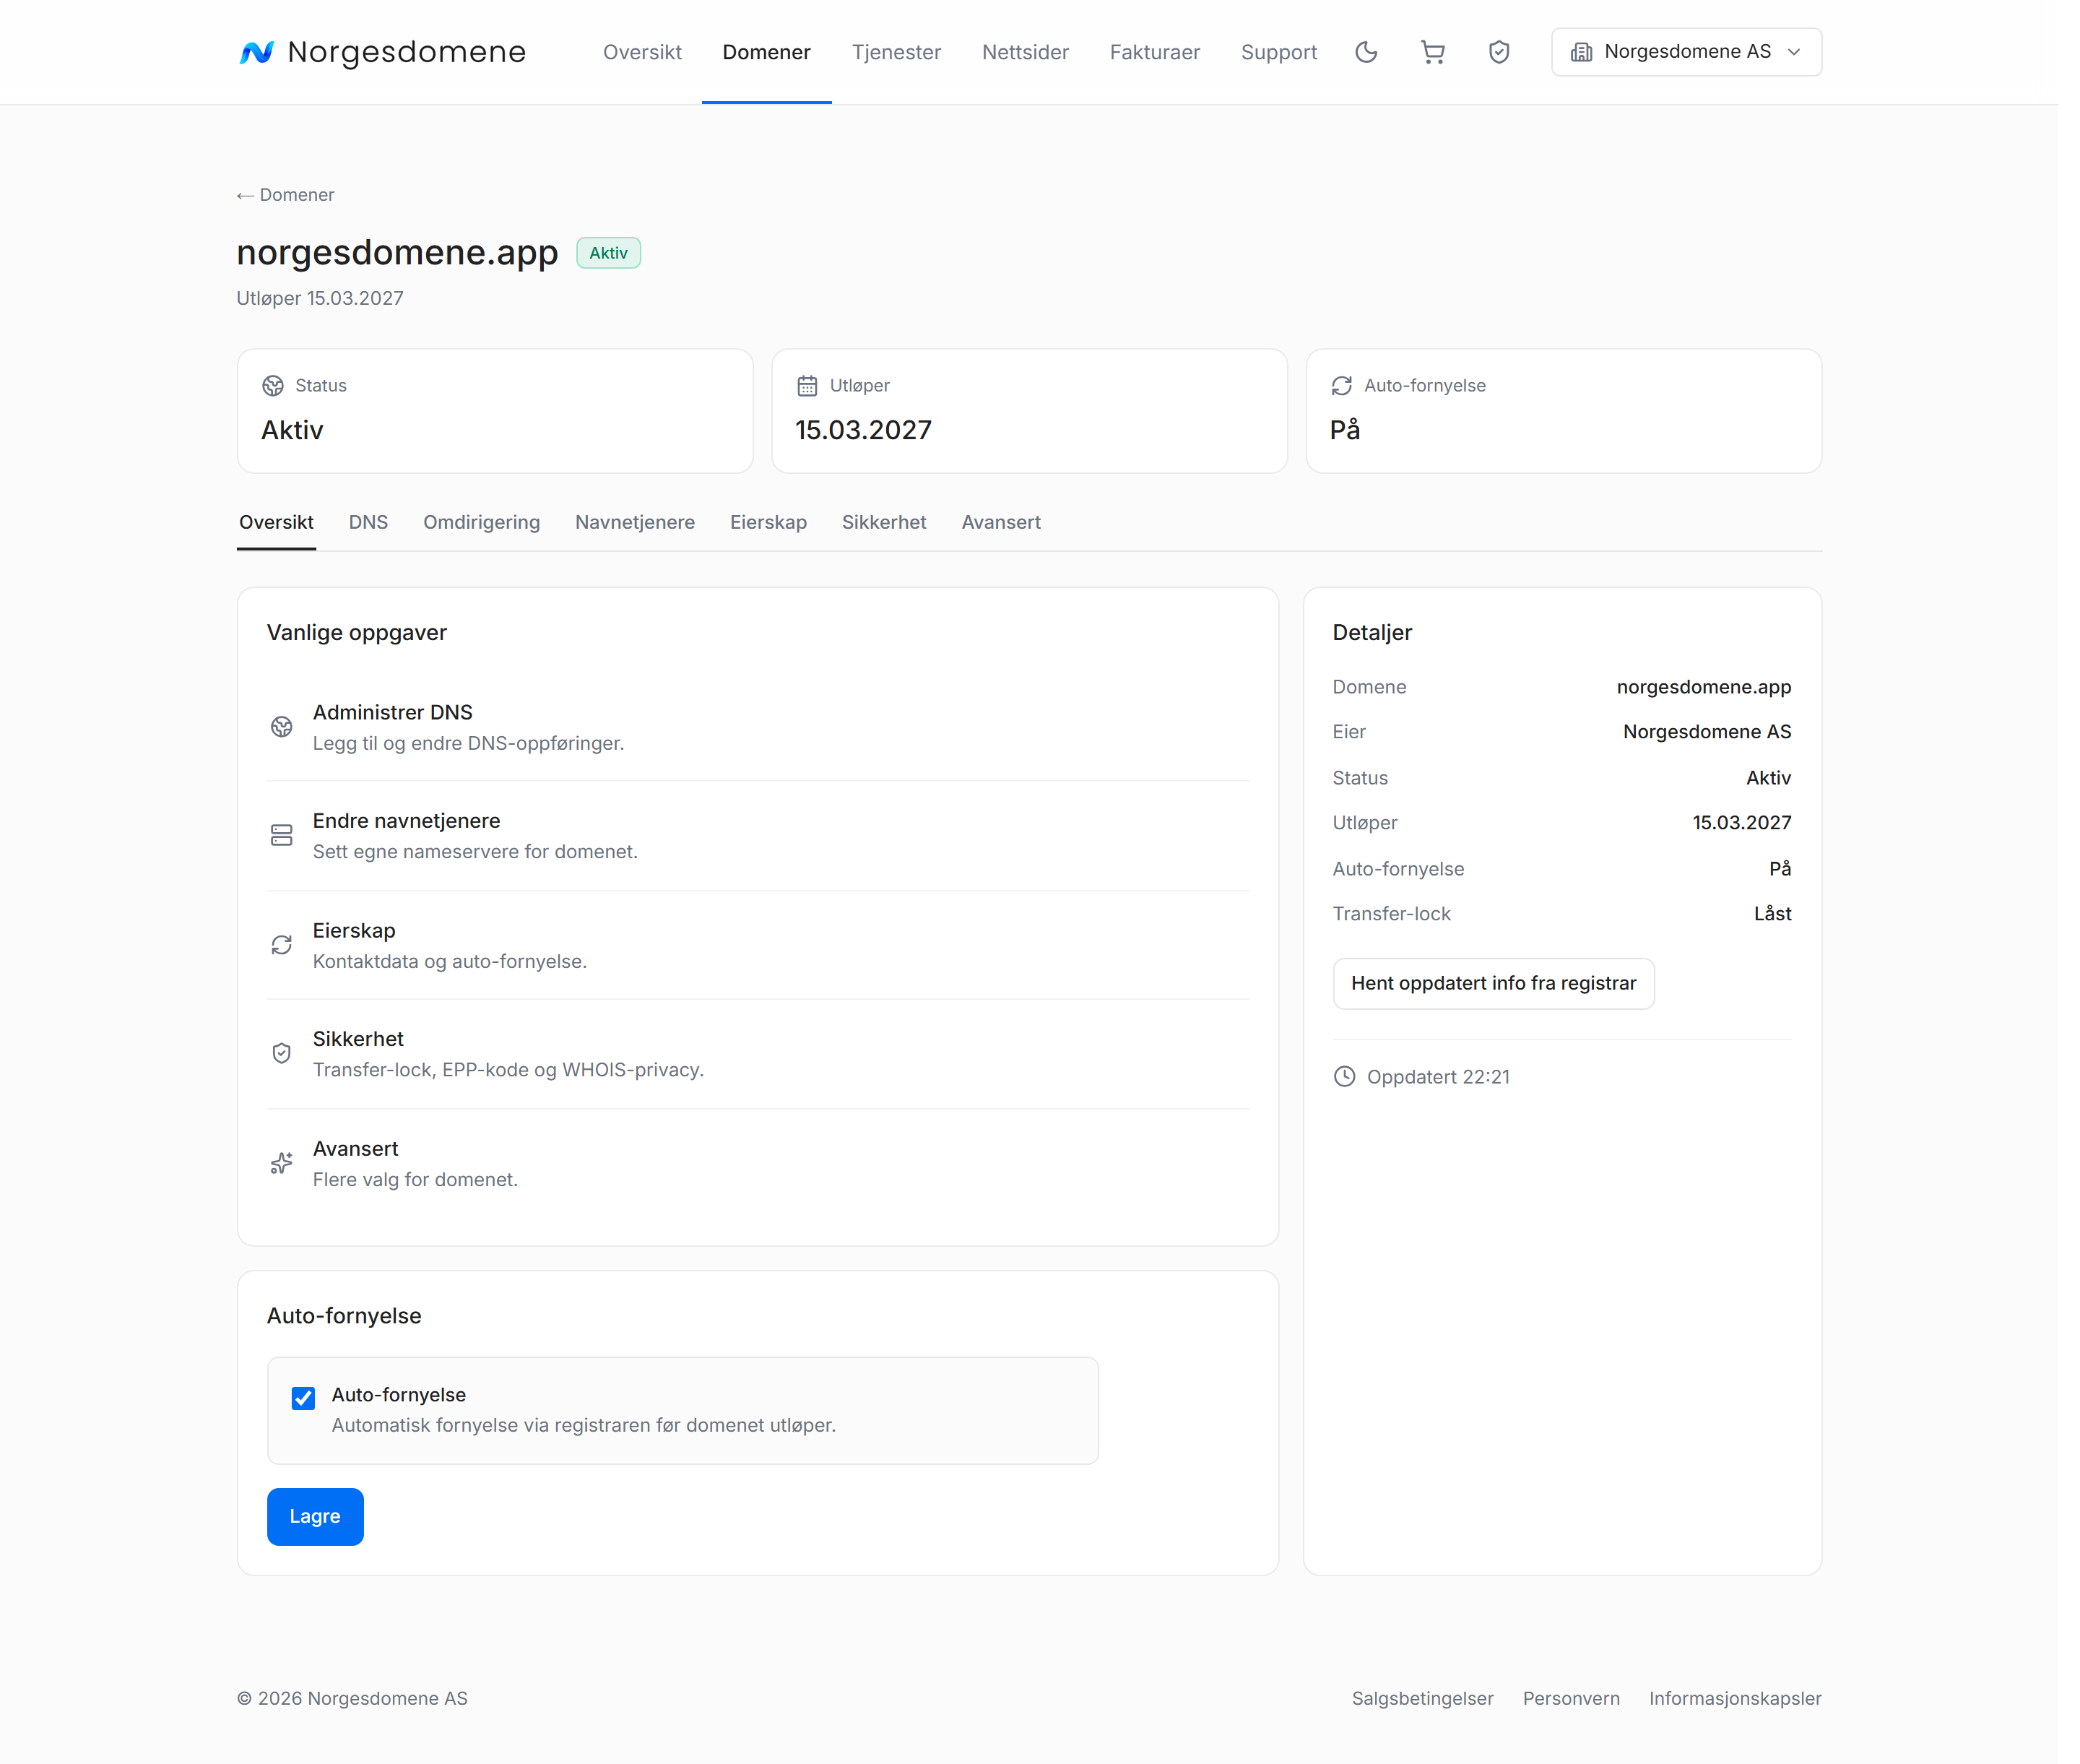Switch to the Avansert tab

tap(1001, 523)
